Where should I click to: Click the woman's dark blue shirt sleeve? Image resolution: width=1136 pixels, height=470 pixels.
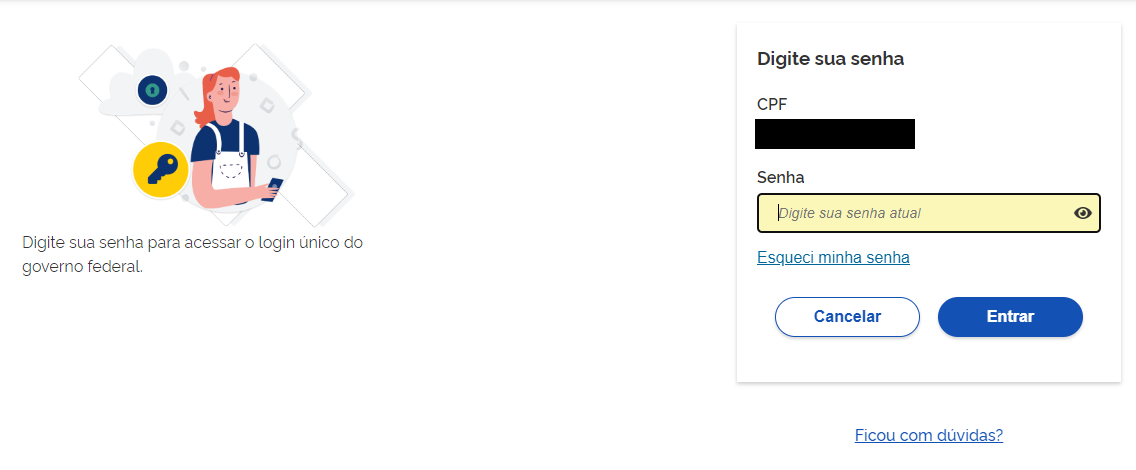point(248,141)
